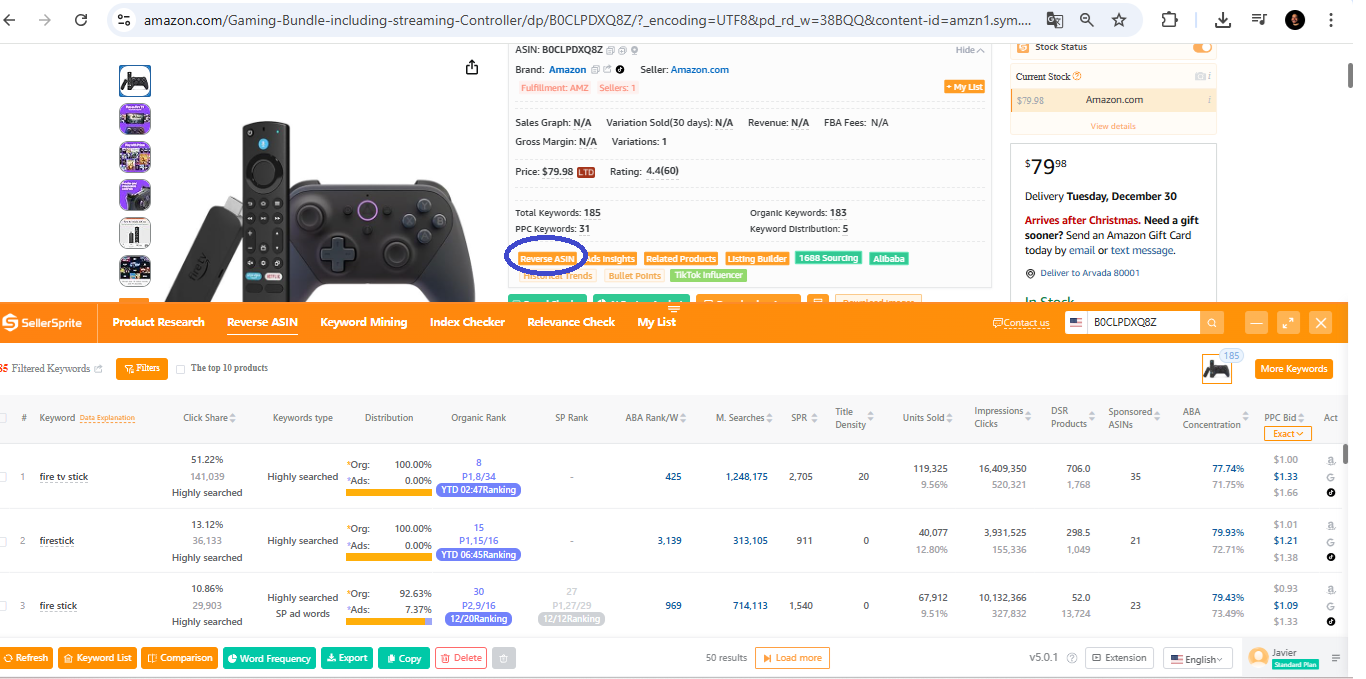Click the Refresh icon in bottom toolbar

(x=8, y=658)
